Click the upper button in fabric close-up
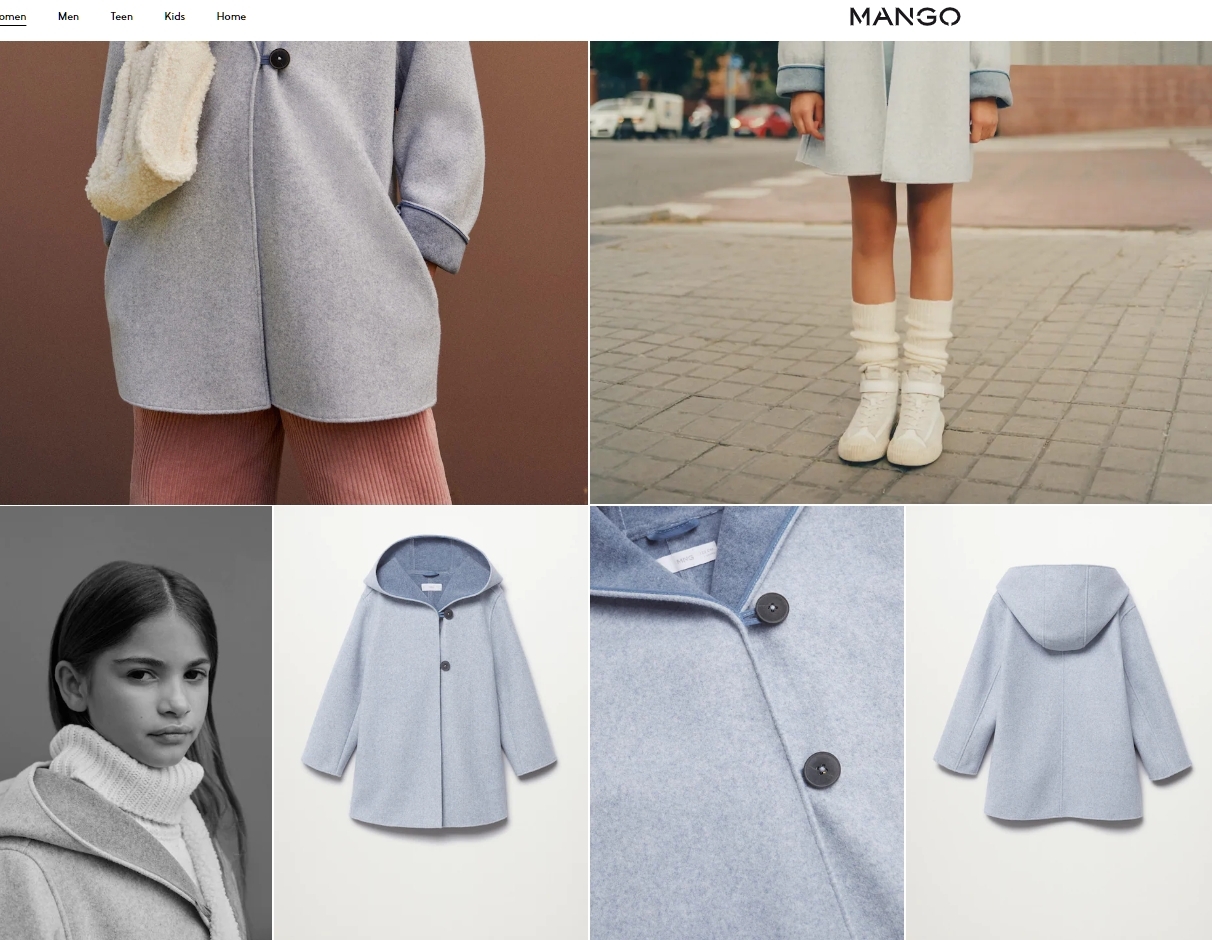This screenshot has height=940, width=1212. (x=770, y=608)
